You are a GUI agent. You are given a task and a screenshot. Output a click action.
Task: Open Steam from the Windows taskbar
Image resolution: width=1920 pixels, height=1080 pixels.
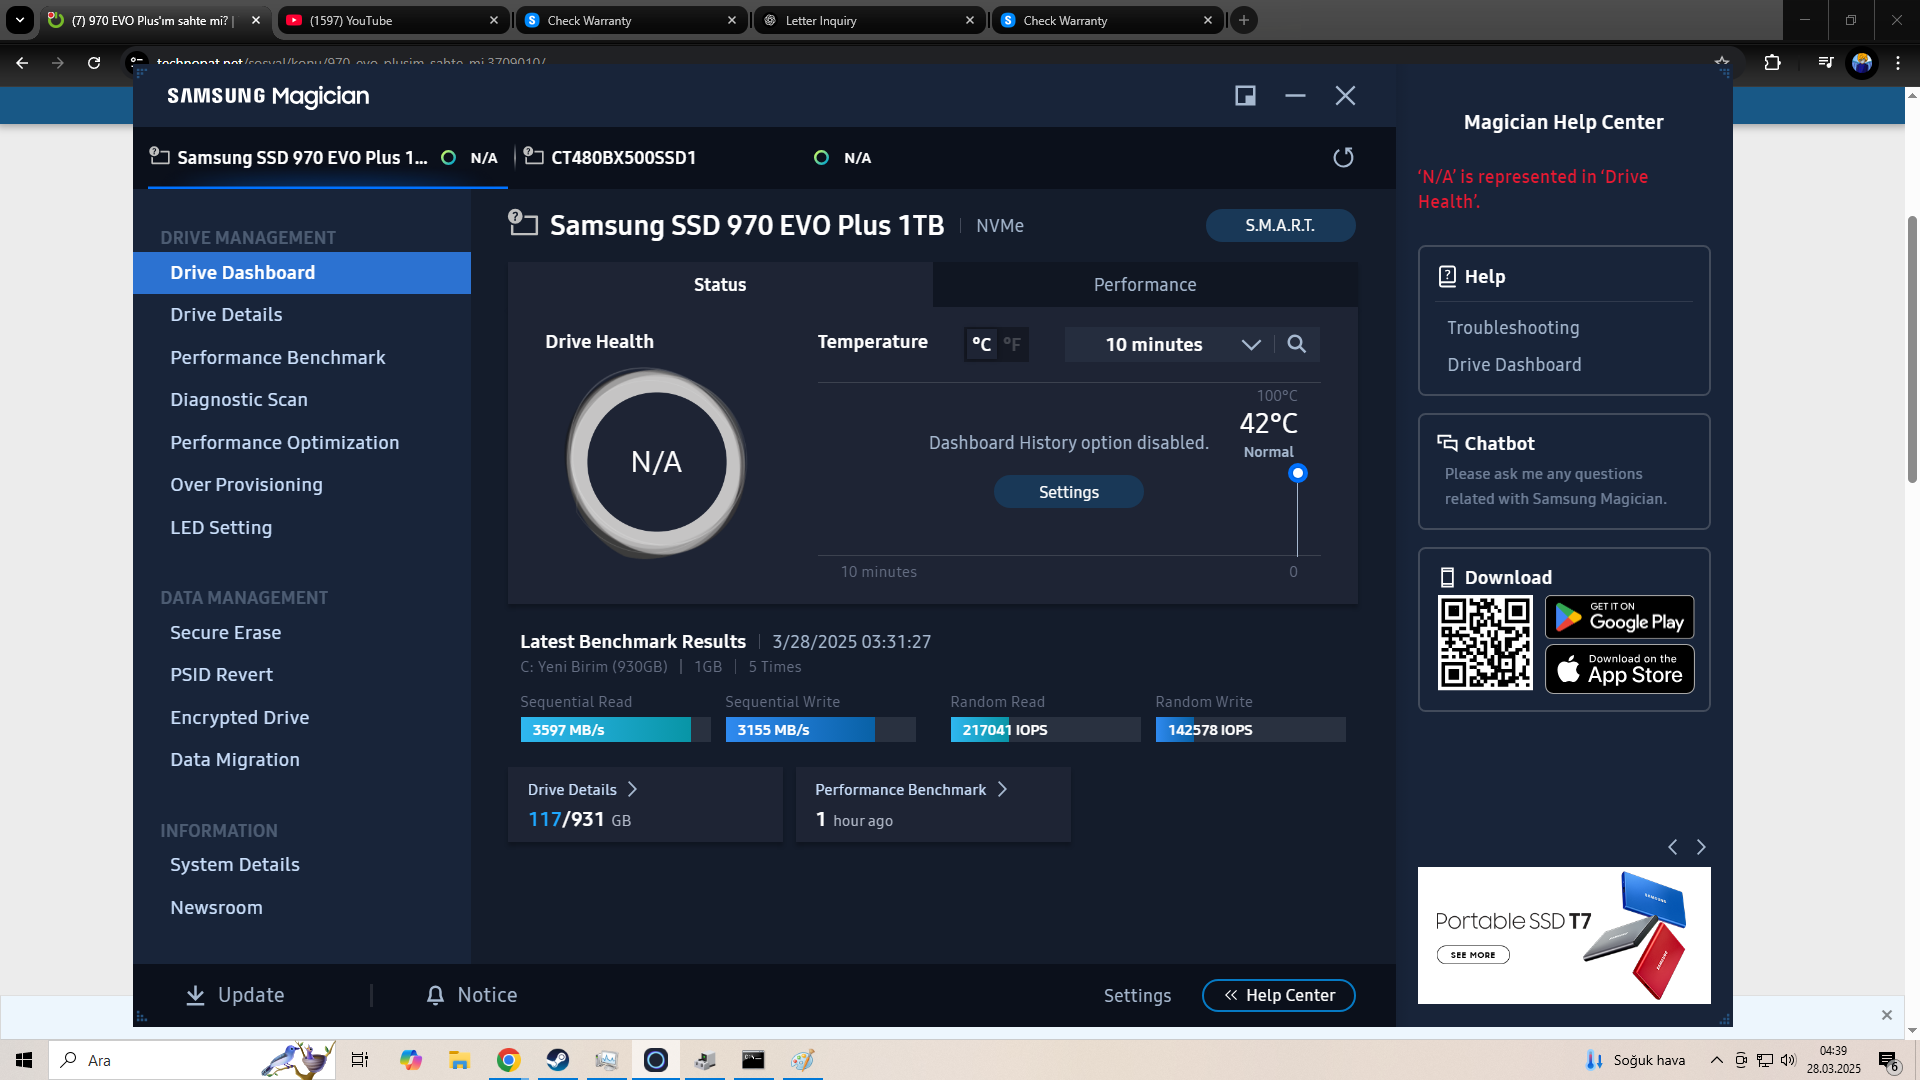tap(558, 1060)
